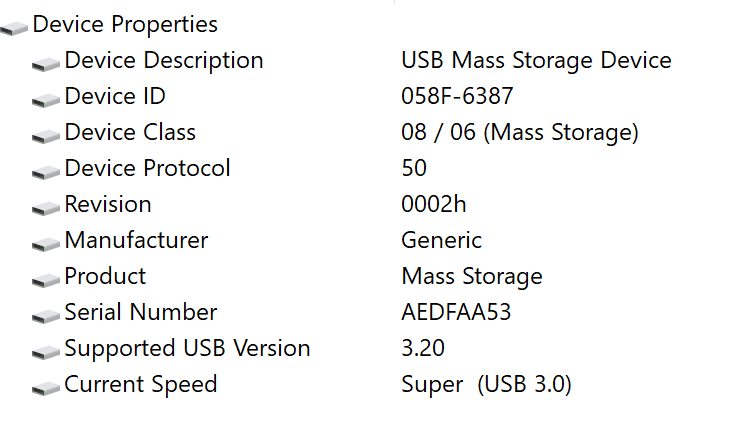Click the drive icon next to Revision

click(x=46, y=207)
